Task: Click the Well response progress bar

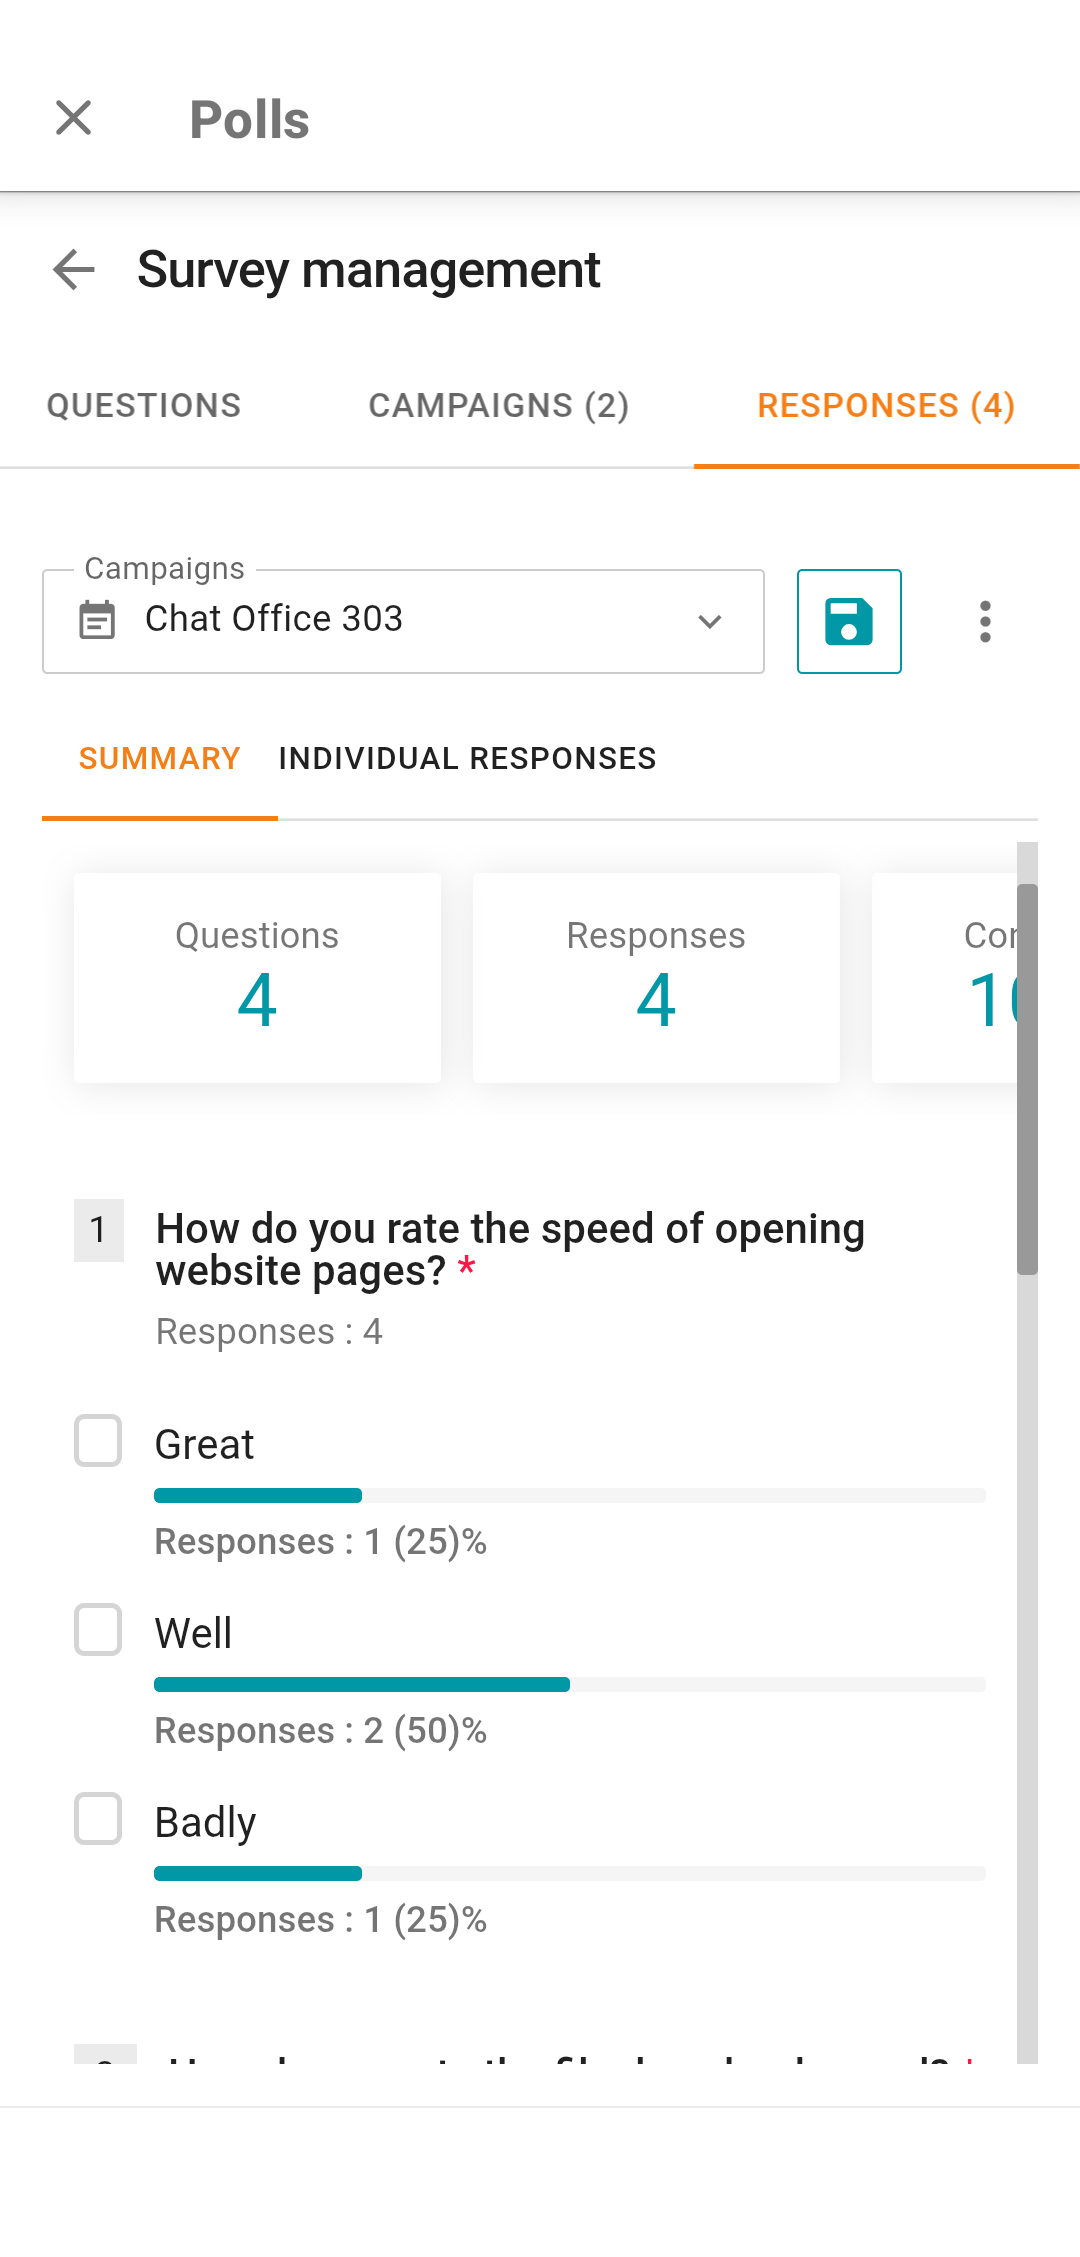Action: click(x=569, y=1685)
